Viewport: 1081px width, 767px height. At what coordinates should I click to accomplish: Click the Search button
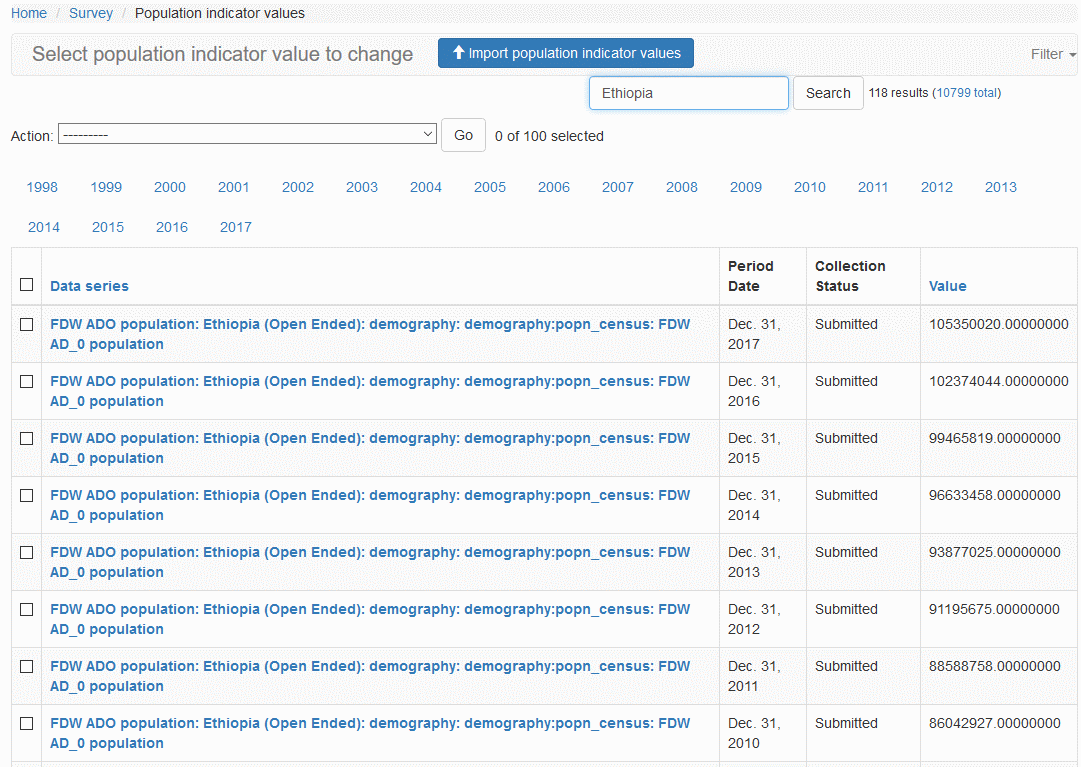pos(827,93)
